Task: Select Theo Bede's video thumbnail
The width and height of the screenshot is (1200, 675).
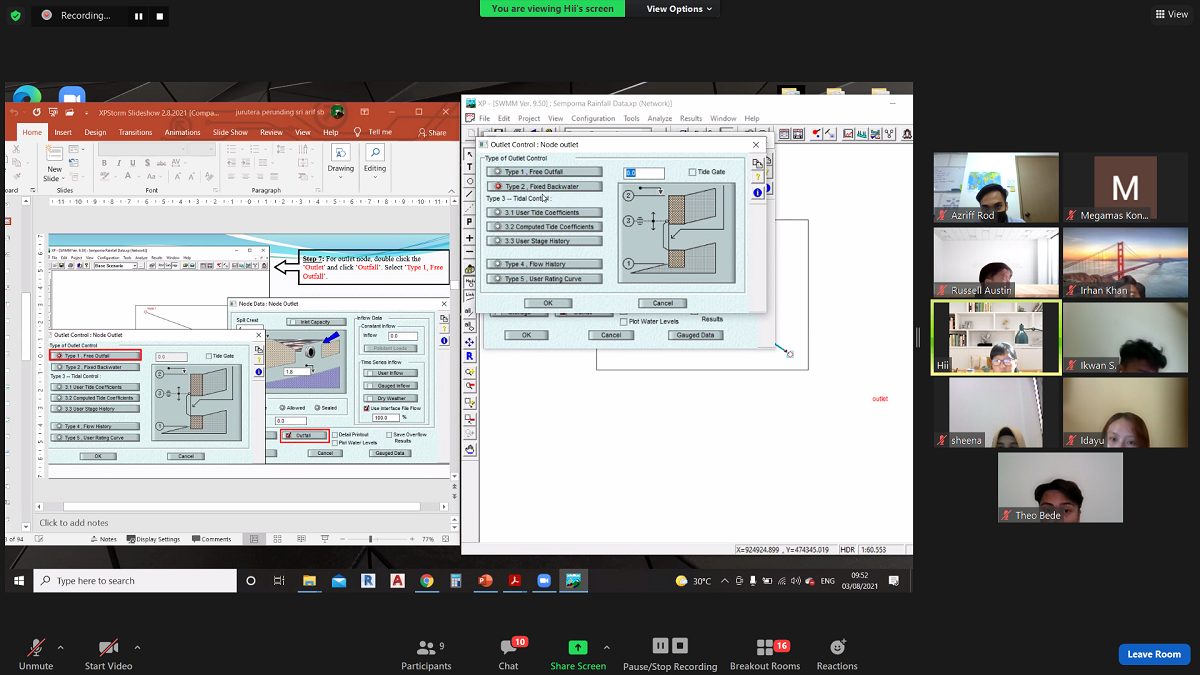Action: point(1060,487)
